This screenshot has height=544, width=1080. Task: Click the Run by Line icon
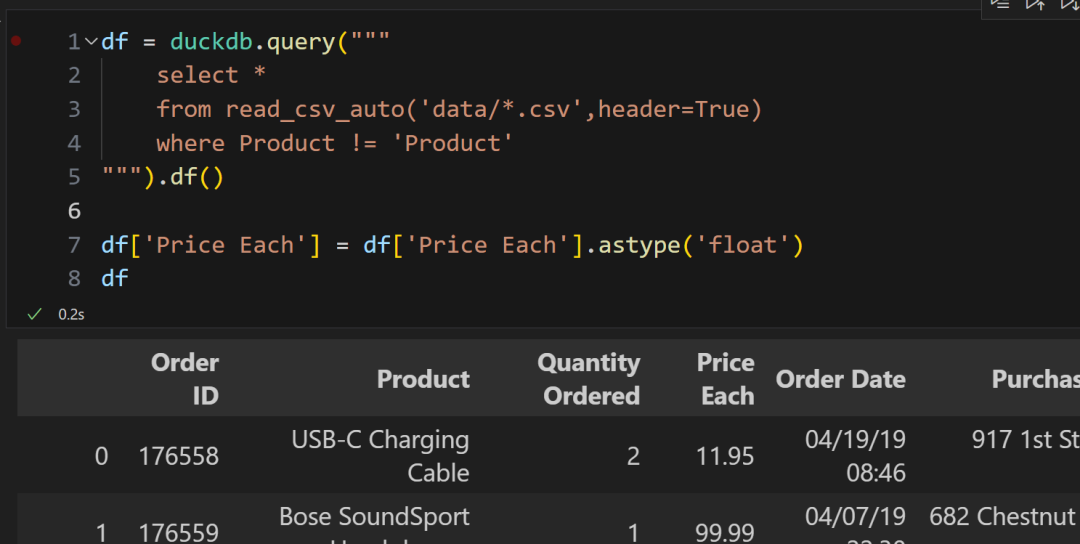[1000, 4]
